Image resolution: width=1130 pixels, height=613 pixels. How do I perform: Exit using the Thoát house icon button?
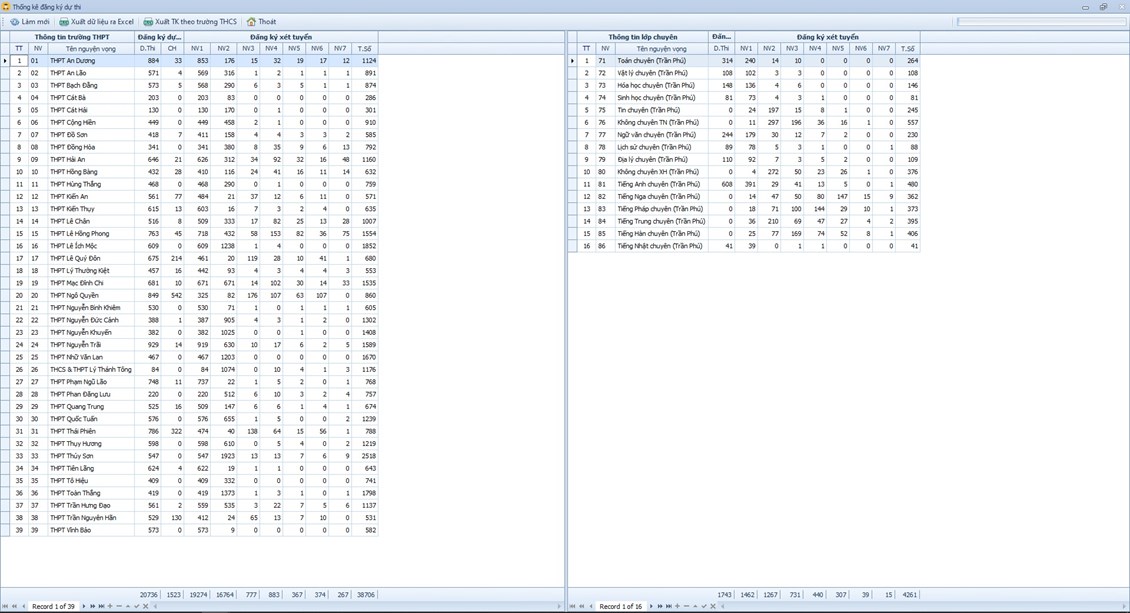(x=261, y=21)
